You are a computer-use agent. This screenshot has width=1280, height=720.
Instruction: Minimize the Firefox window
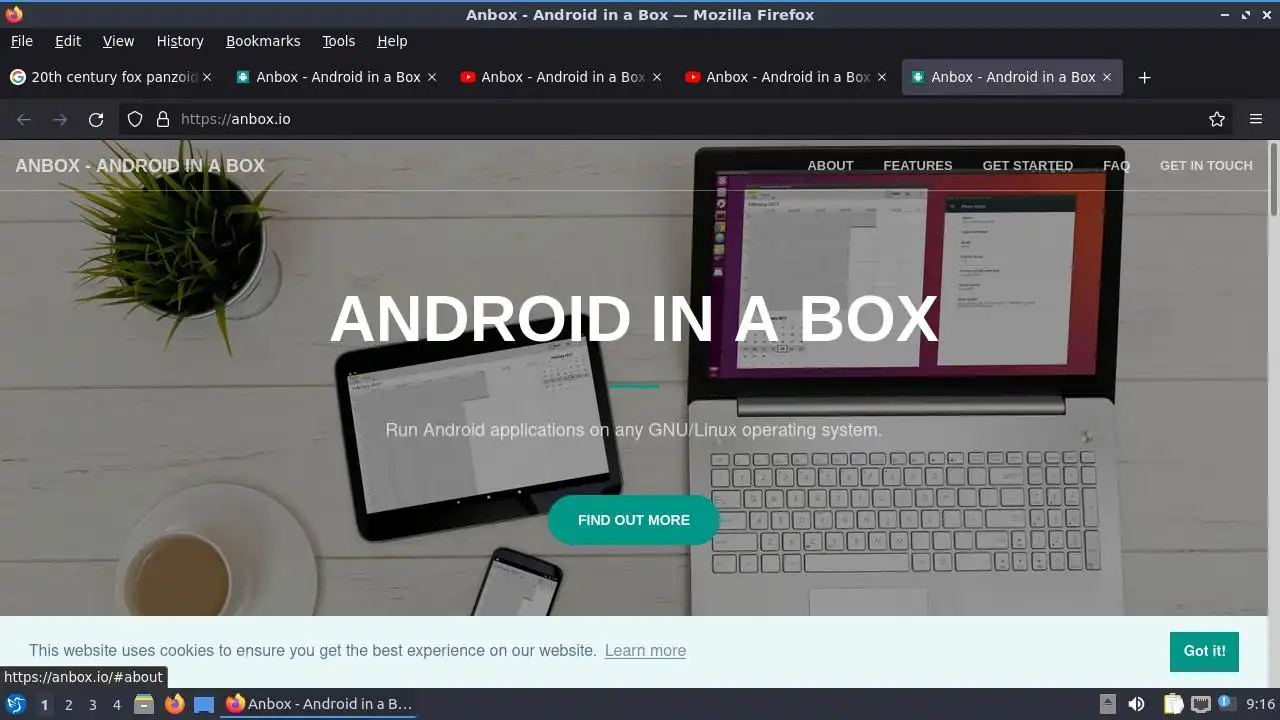(x=1225, y=15)
